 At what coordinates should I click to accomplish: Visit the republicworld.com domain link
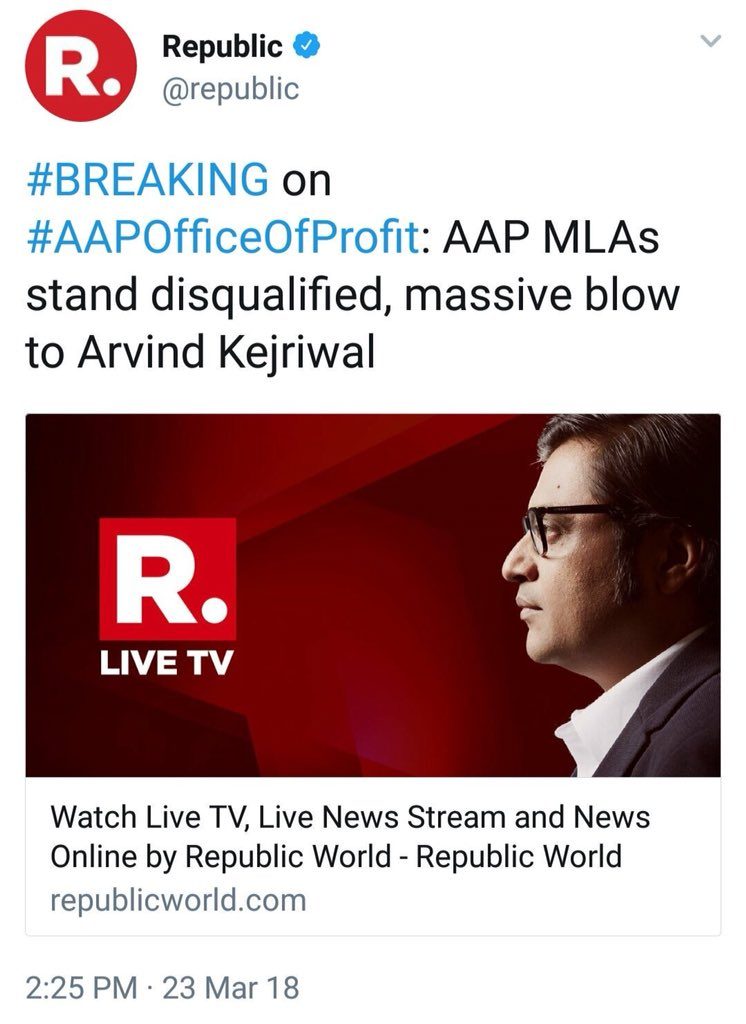click(178, 899)
